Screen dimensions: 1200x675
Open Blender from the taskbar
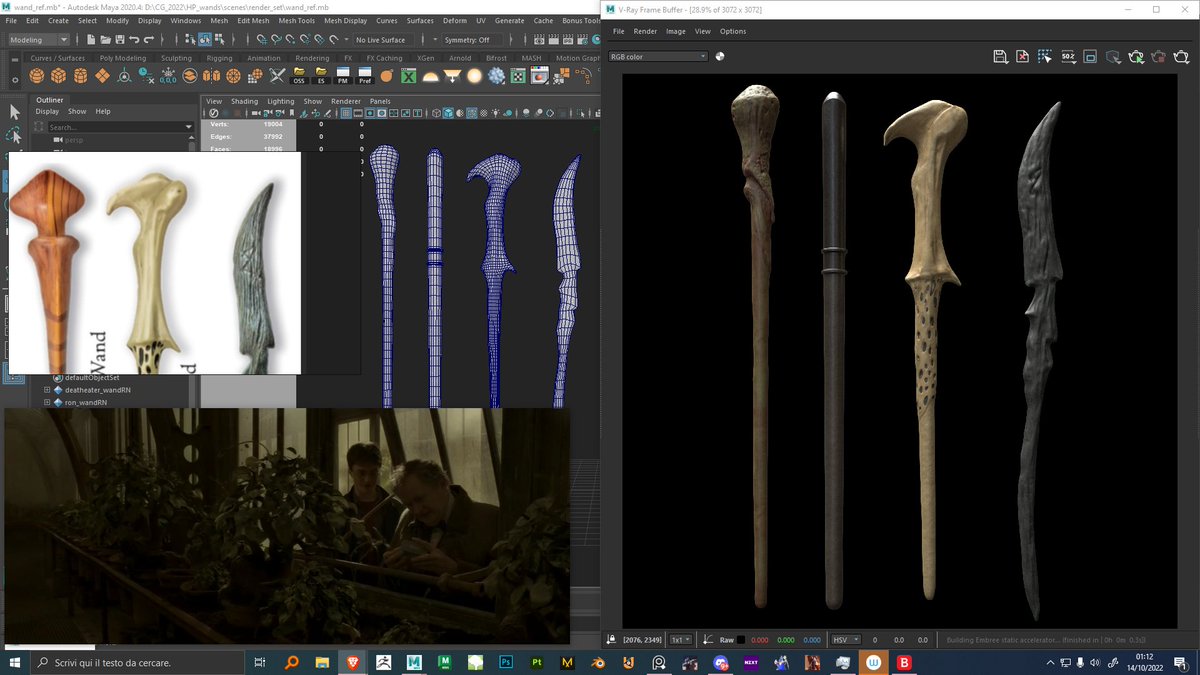click(x=598, y=662)
